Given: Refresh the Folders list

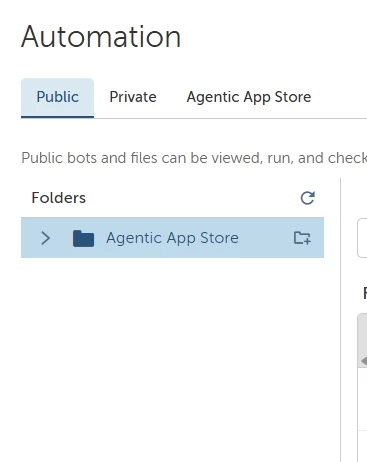Looking at the screenshot, I should pyautogui.click(x=307, y=198).
